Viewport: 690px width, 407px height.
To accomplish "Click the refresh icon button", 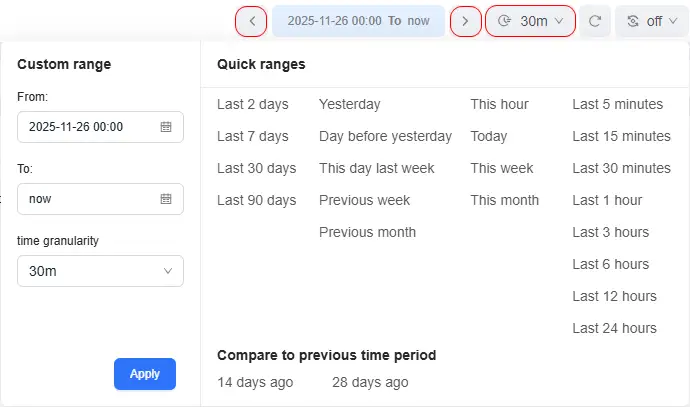I will click(596, 21).
